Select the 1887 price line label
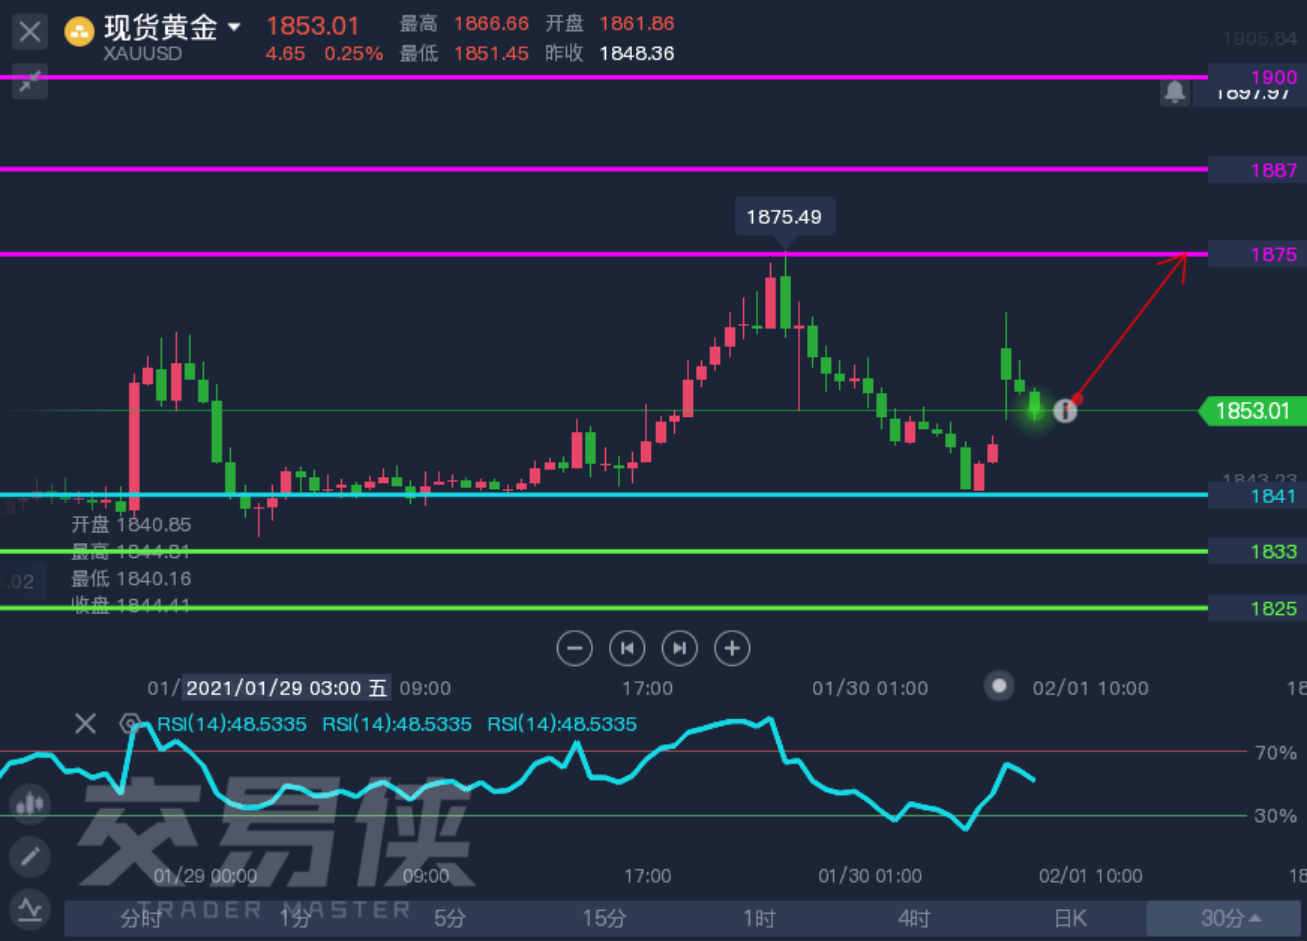 tap(1273, 170)
